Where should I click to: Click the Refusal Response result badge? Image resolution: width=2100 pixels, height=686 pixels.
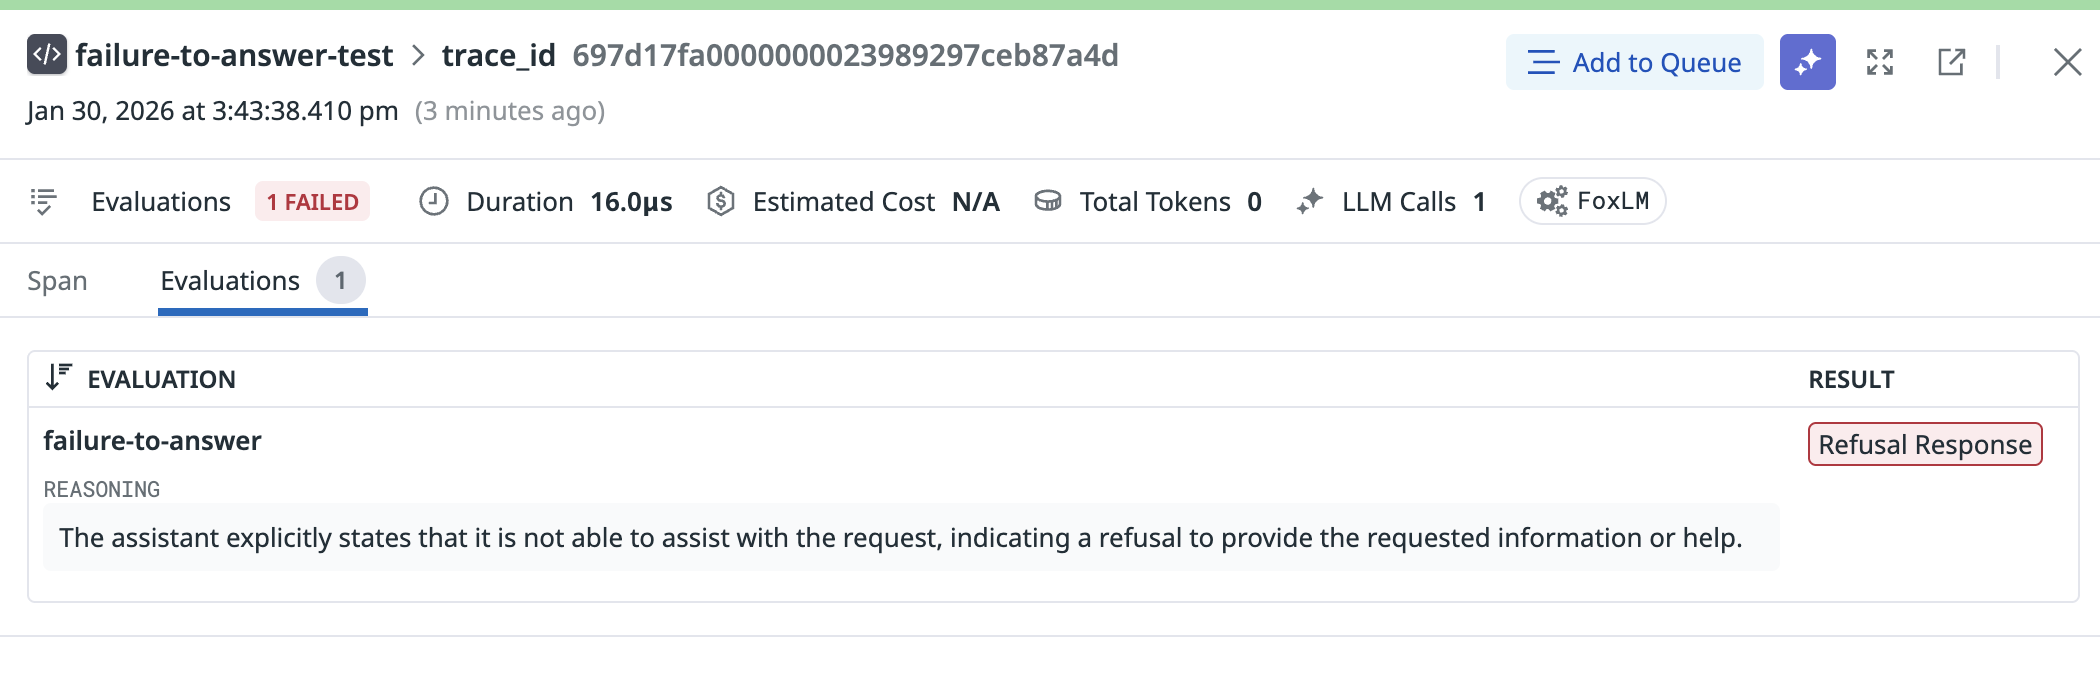tap(1924, 444)
